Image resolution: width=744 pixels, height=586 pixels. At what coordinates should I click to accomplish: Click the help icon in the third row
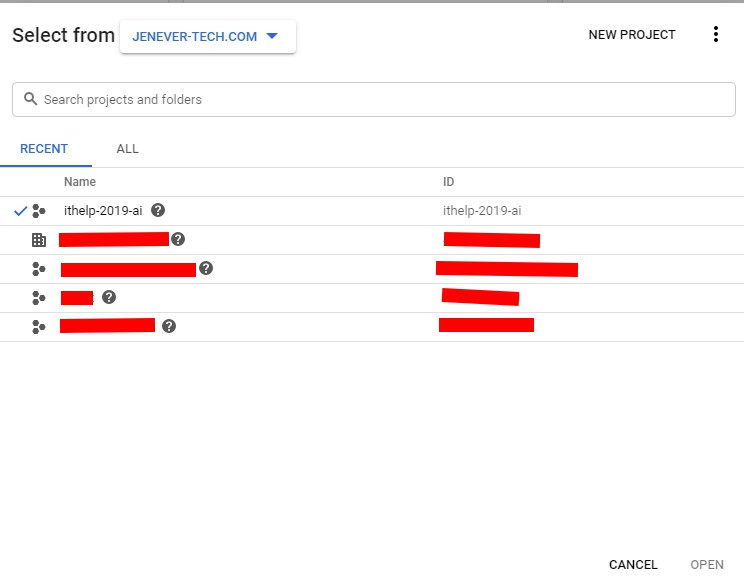tap(206, 268)
